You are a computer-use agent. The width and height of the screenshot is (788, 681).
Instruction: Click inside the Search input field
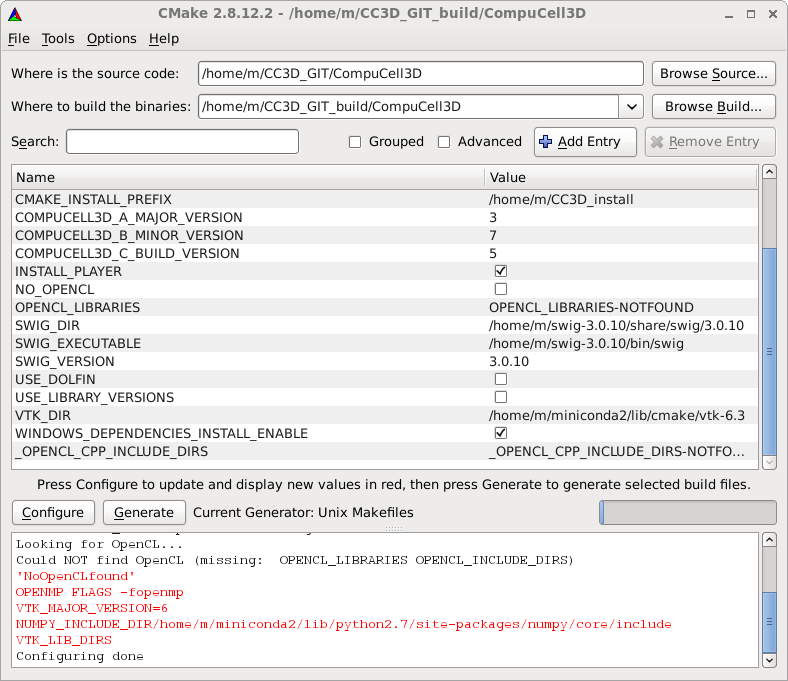tap(182, 142)
